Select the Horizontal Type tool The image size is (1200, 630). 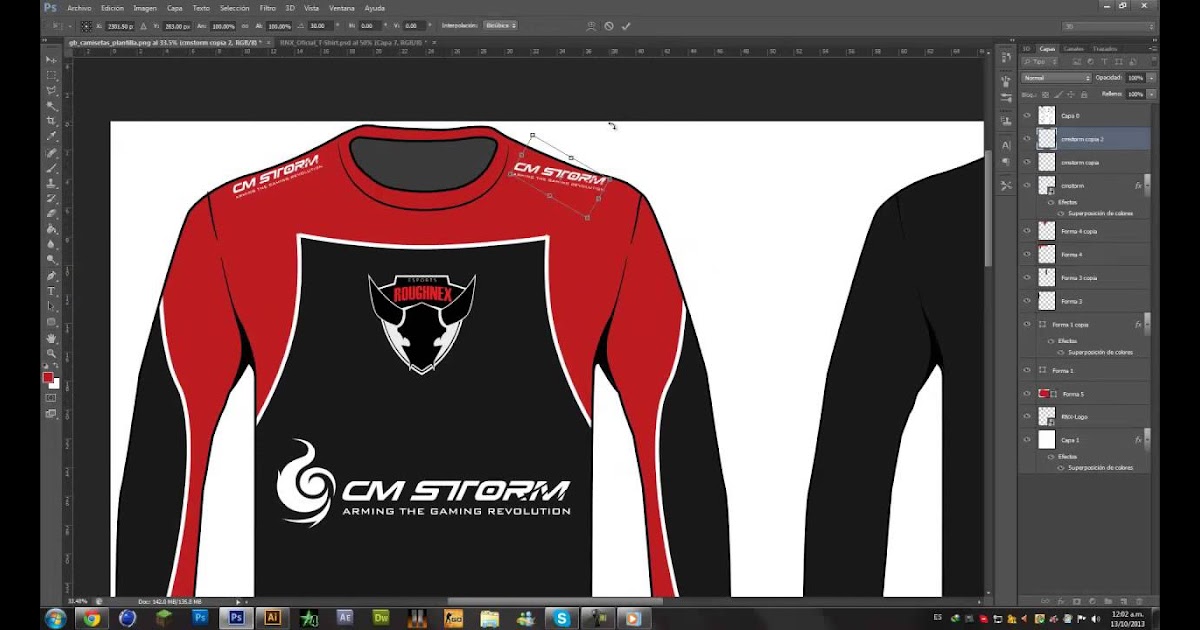[x=52, y=291]
